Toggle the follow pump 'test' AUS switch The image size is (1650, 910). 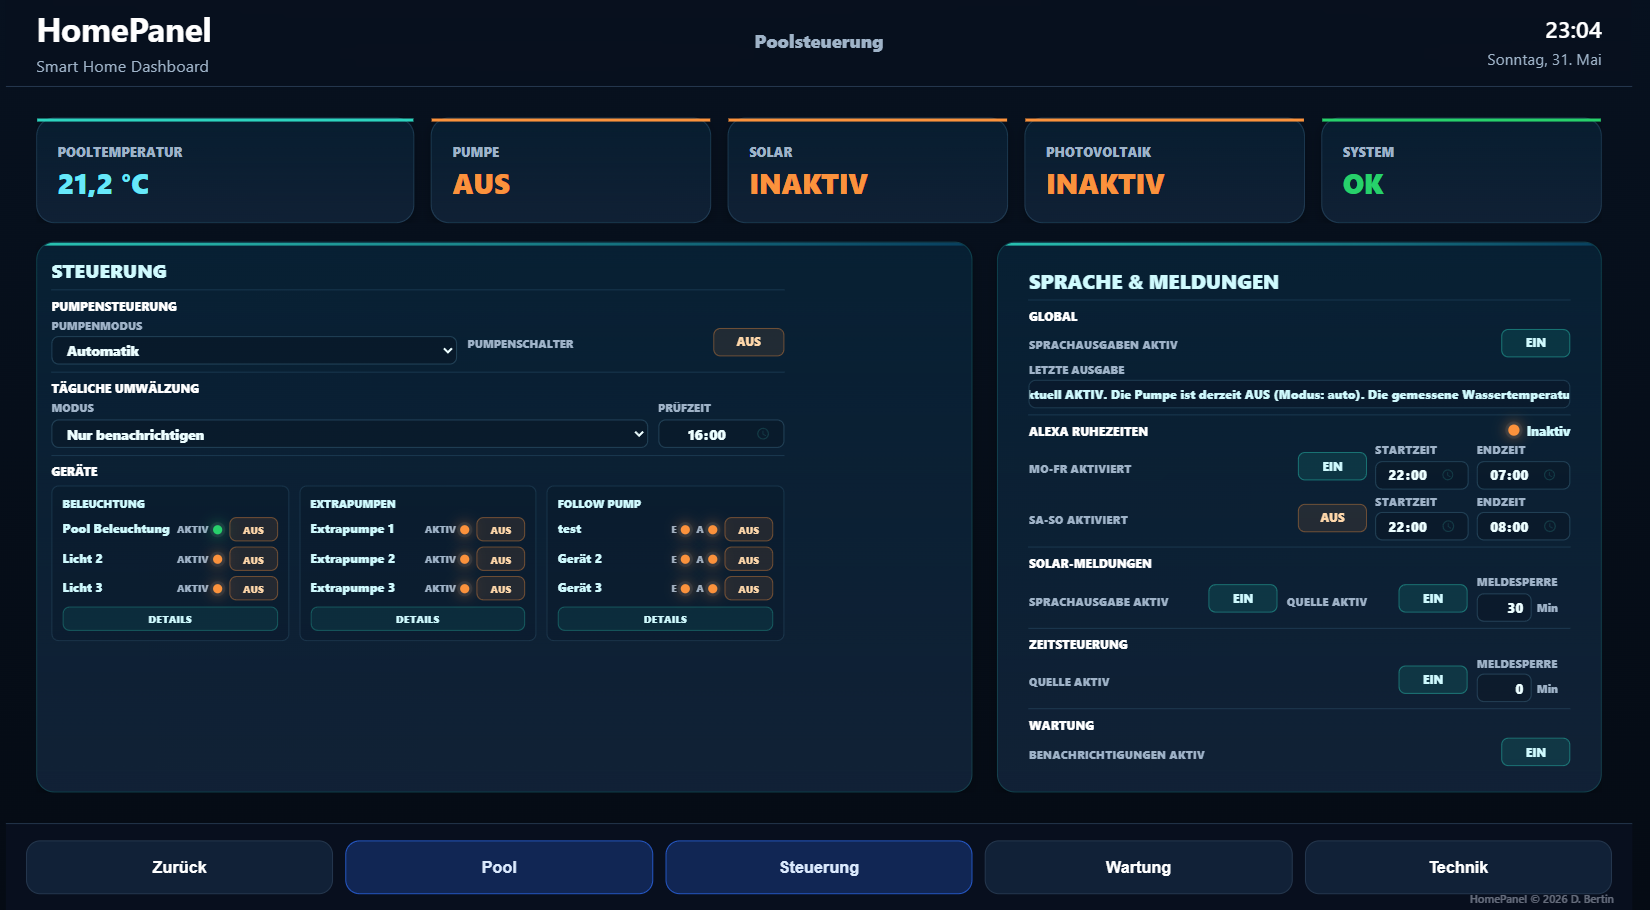pyautogui.click(x=748, y=530)
